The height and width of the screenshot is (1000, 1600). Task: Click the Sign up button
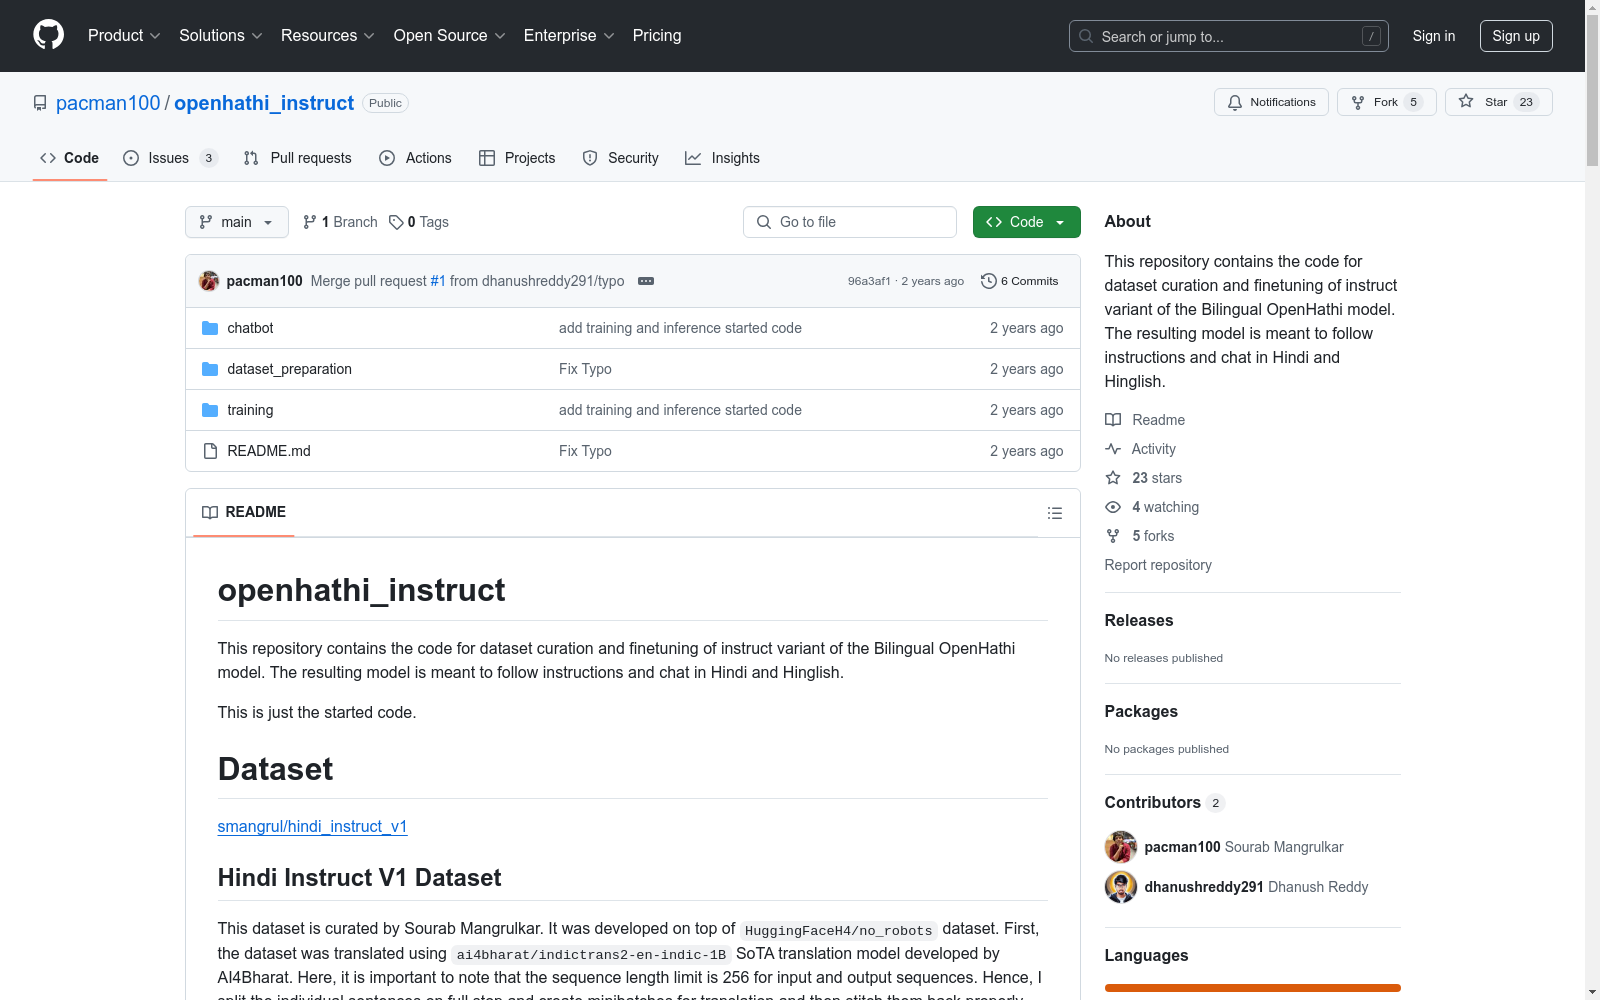tap(1516, 36)
